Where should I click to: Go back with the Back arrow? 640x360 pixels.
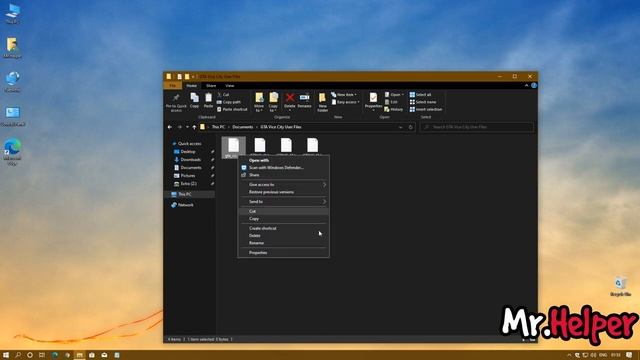point(170,127)
